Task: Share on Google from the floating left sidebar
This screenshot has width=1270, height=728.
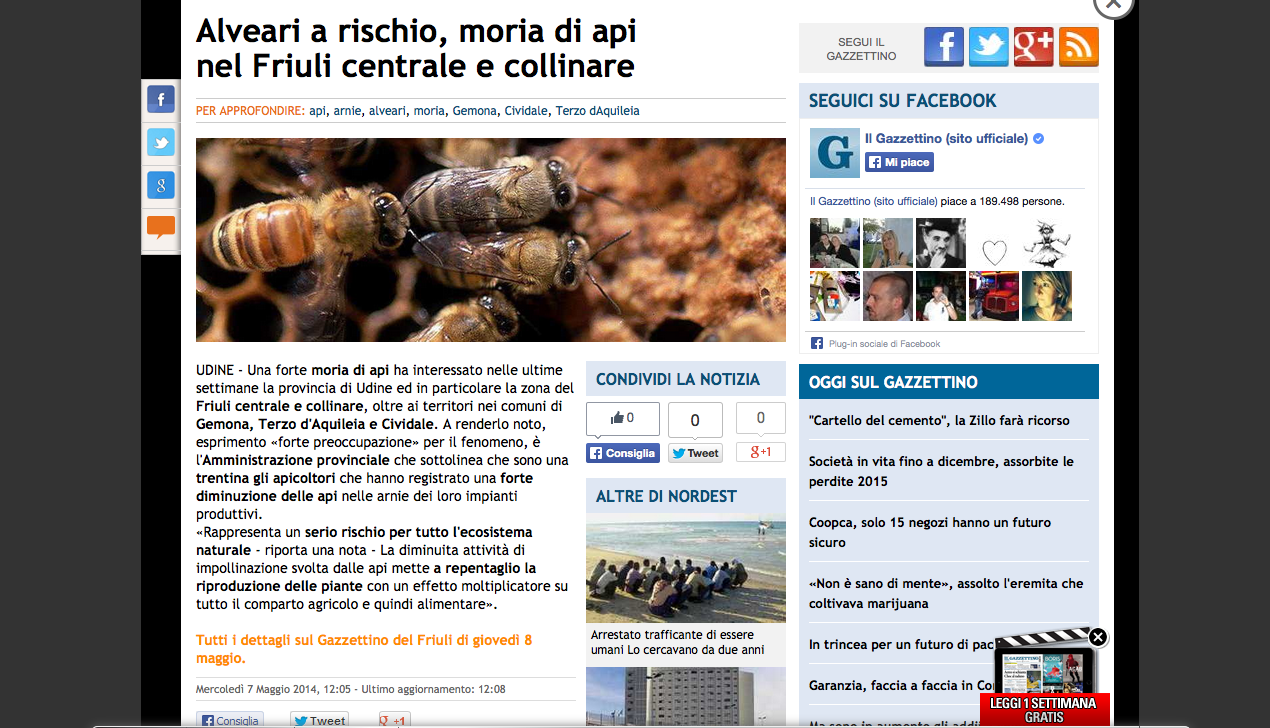Action: pos(161,185)
